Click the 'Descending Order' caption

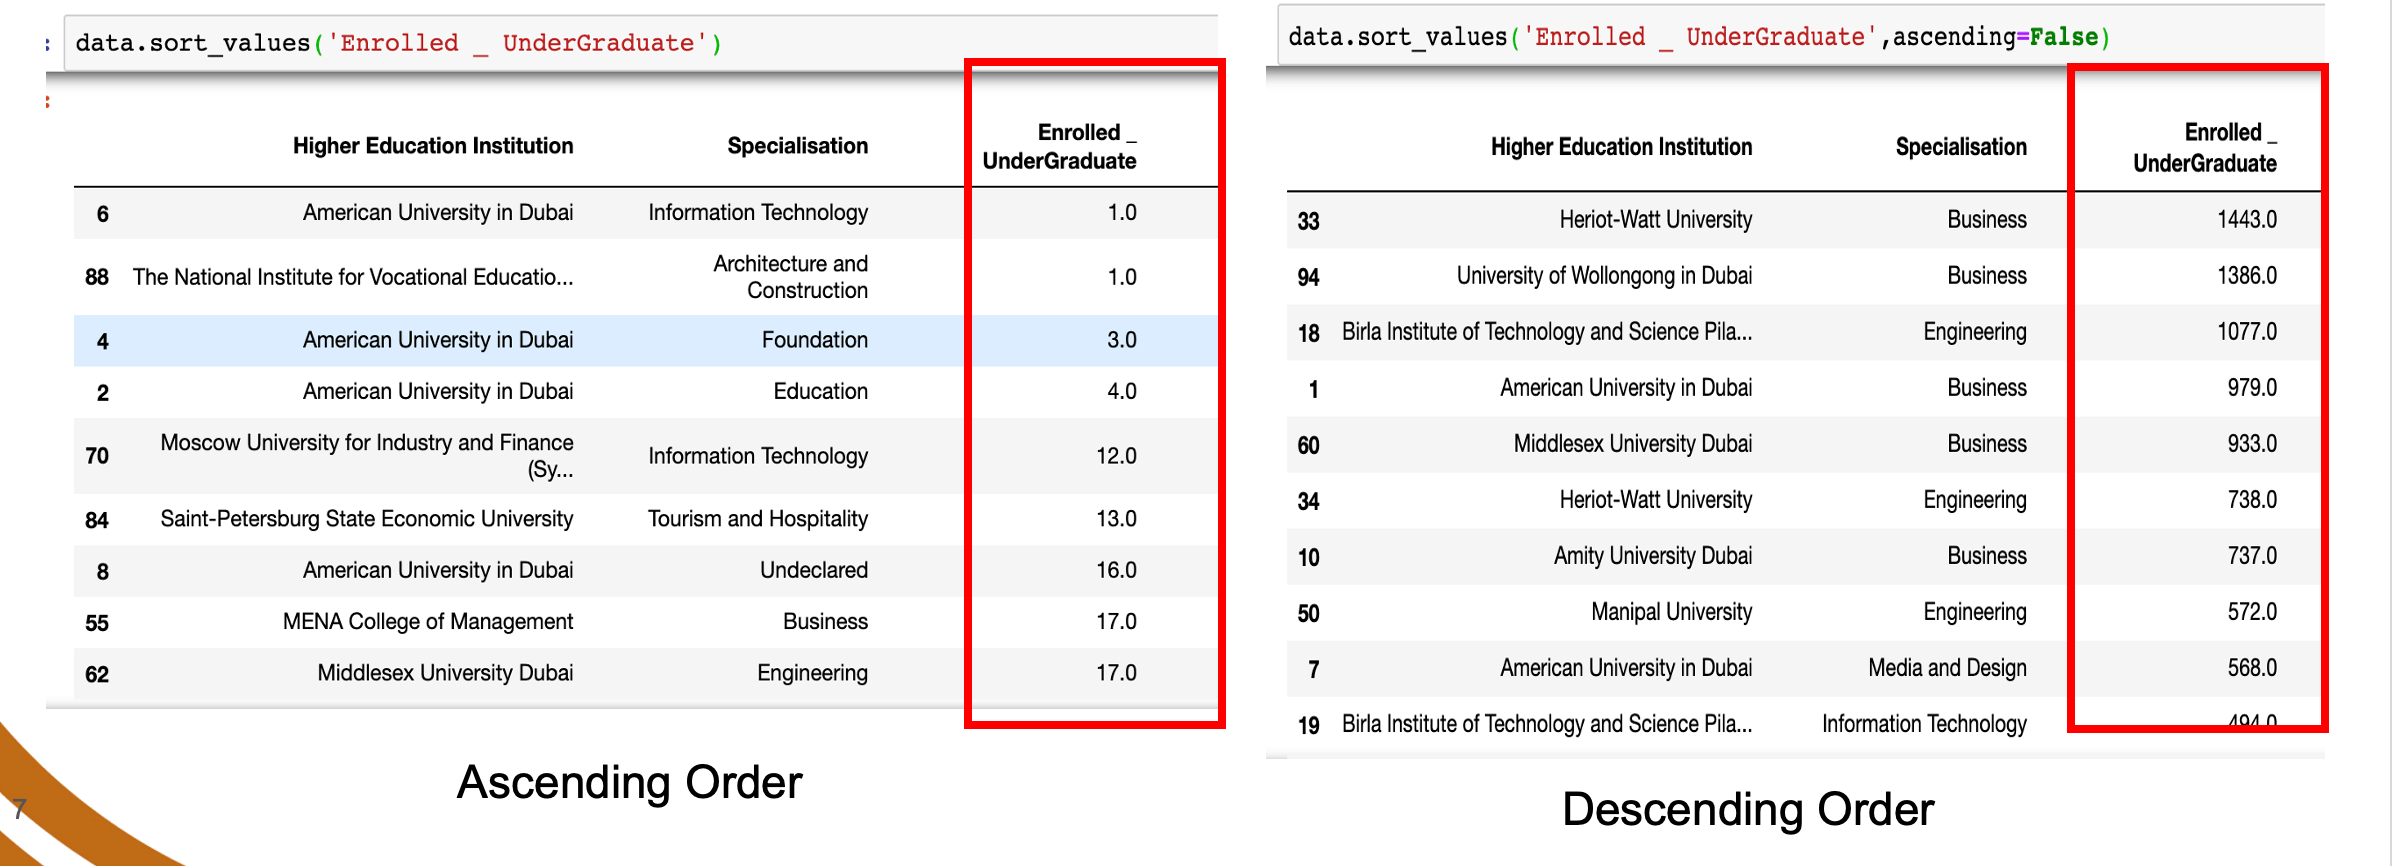(x=1748, y=809)
